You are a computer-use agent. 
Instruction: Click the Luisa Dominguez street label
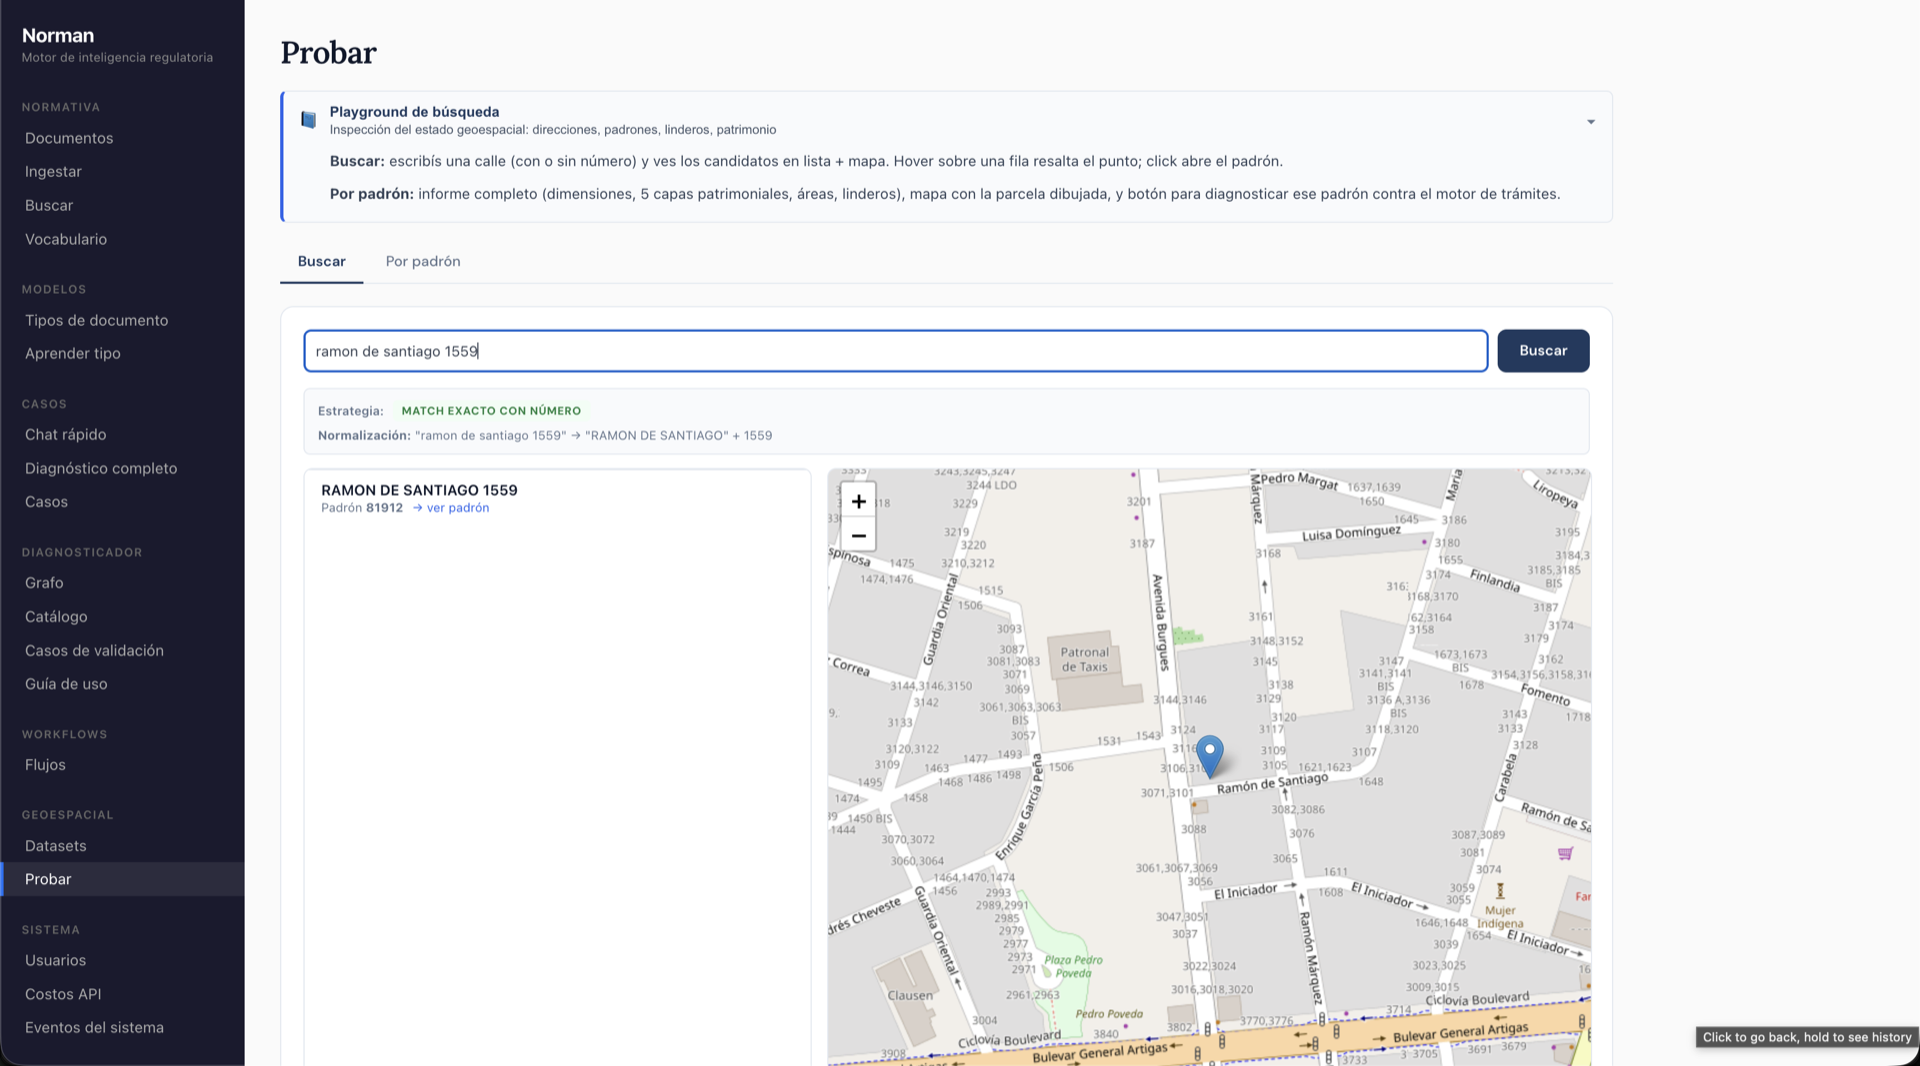[1351, 533]
